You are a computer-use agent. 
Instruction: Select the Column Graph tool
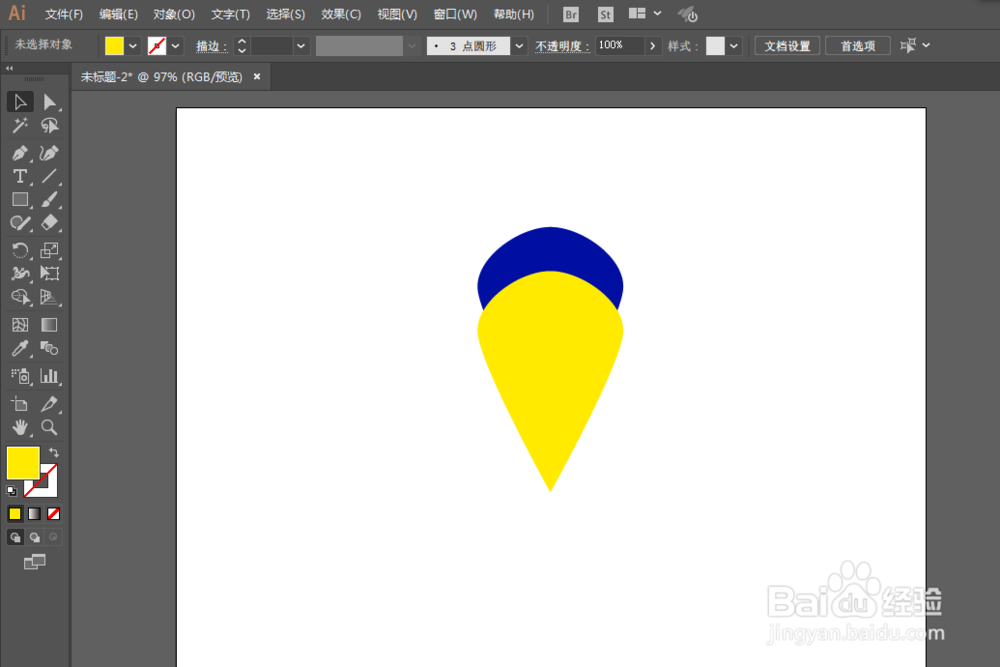tap(49, 376)
